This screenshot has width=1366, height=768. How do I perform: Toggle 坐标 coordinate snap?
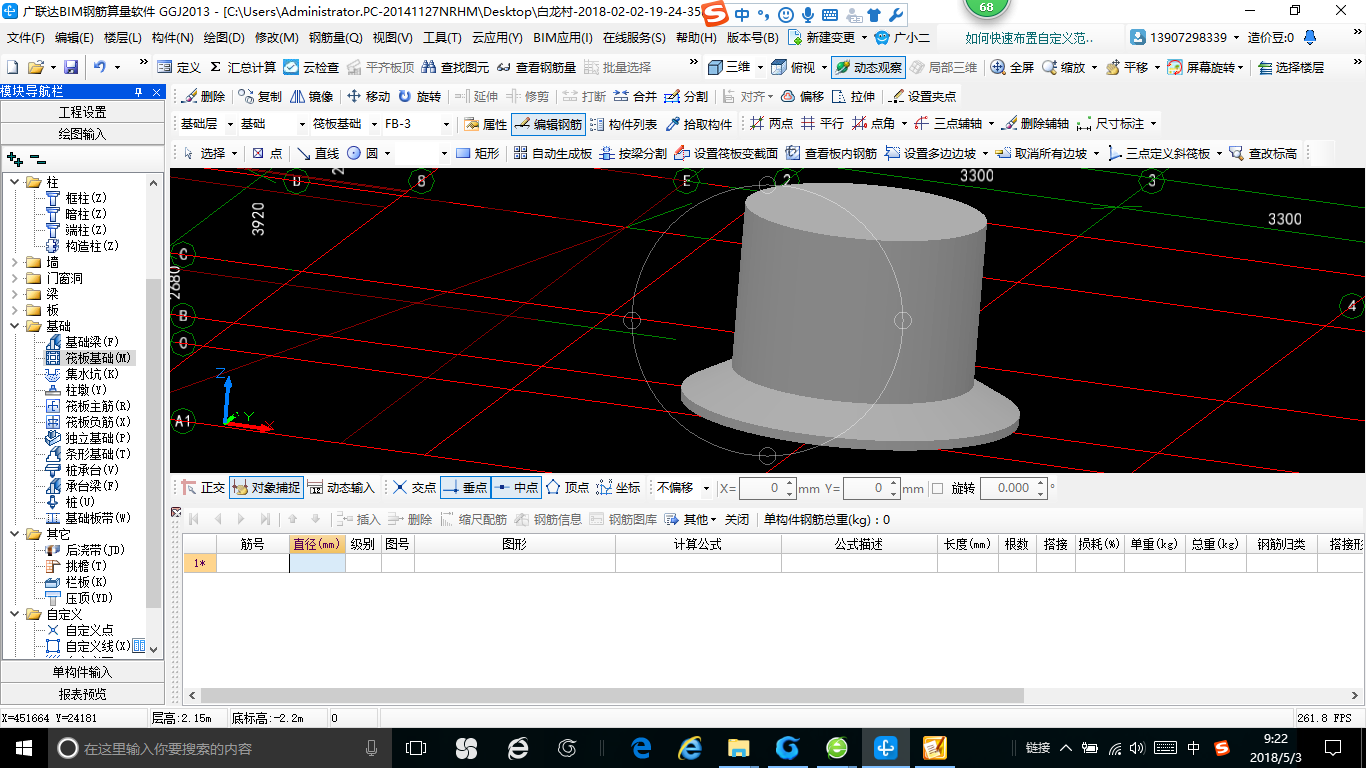coord(618,488)
